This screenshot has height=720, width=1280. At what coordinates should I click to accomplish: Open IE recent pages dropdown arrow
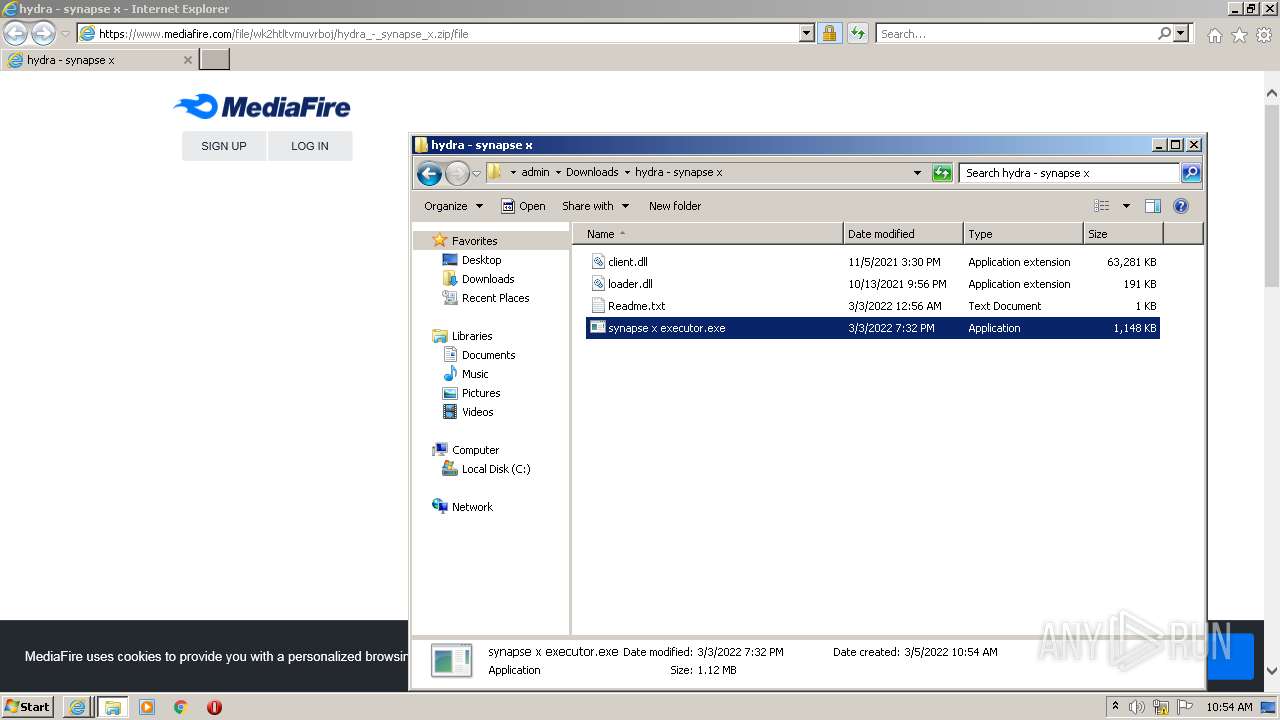(65, 34)
